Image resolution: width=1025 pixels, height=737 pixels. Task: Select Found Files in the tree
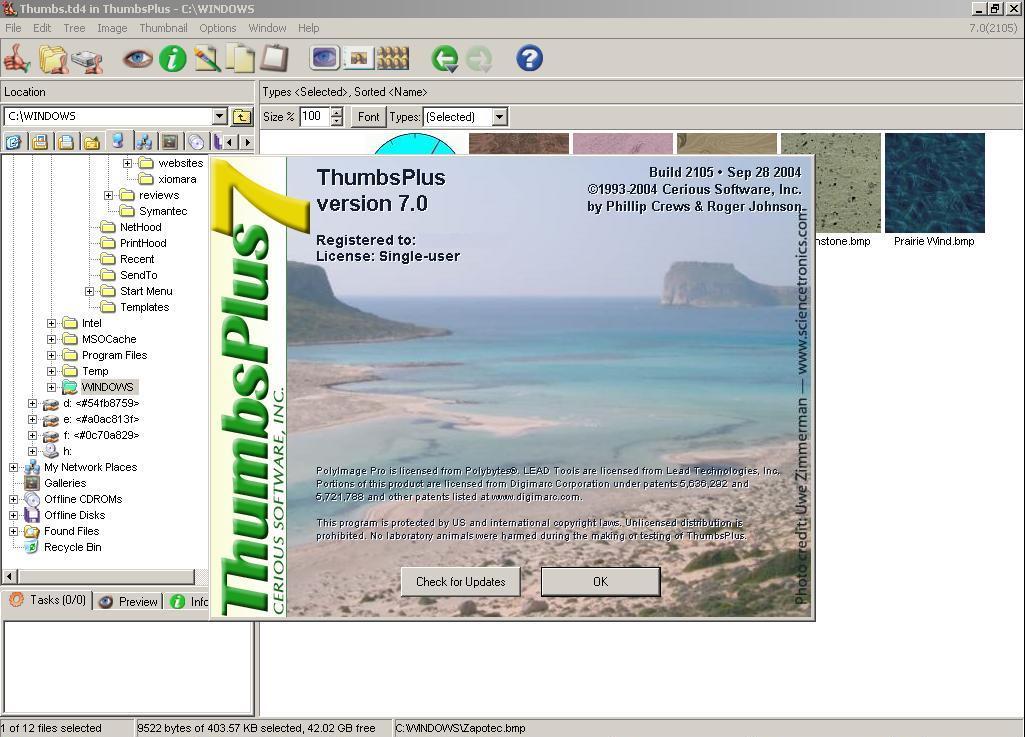pyautogui.click(x=71, y=532)
